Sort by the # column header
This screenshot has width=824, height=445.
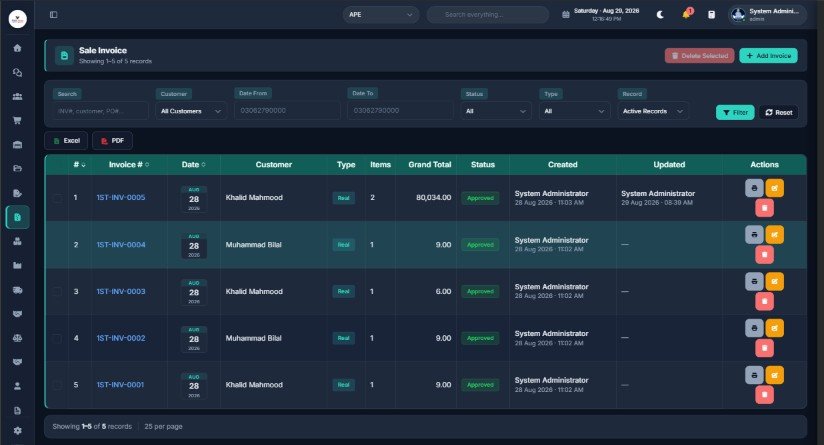coord(79,164)
